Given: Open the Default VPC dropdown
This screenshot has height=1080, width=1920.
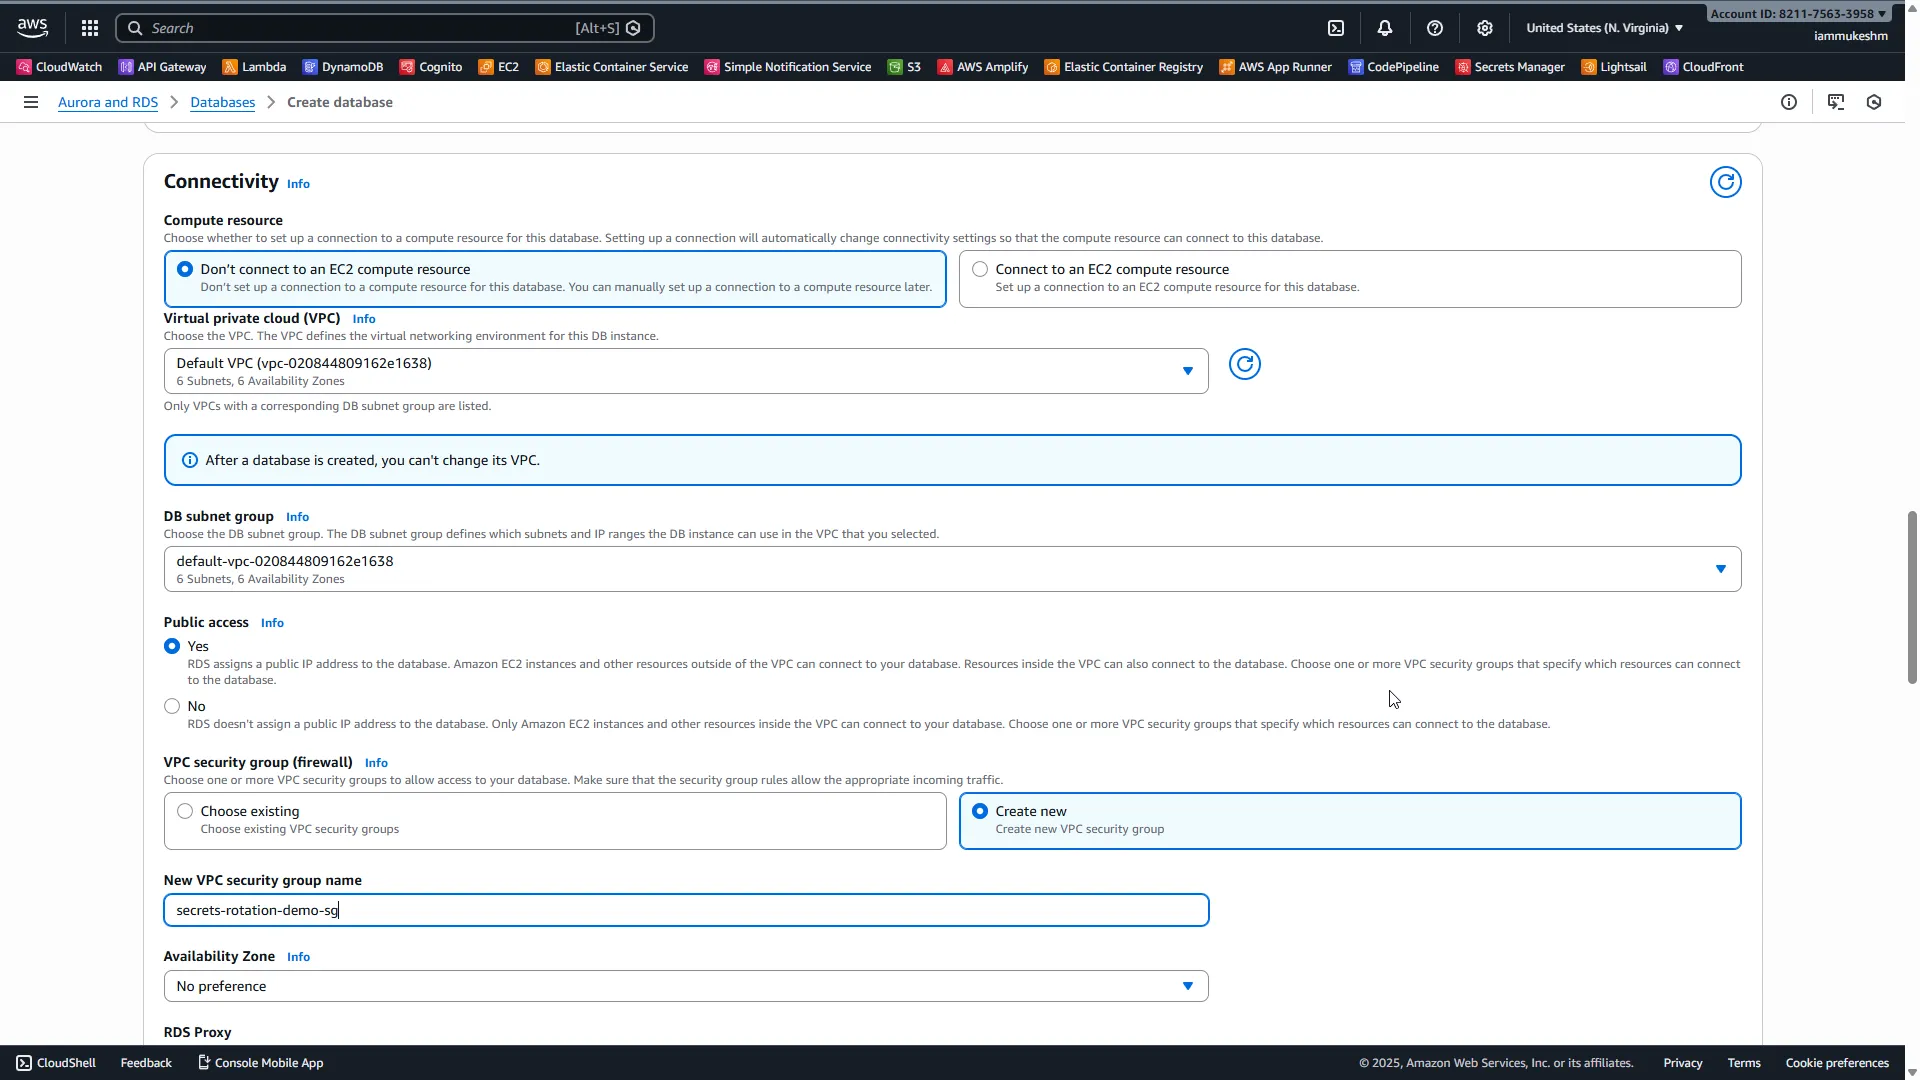Looking at the screenshot, I should click(x=1187, y=370).
